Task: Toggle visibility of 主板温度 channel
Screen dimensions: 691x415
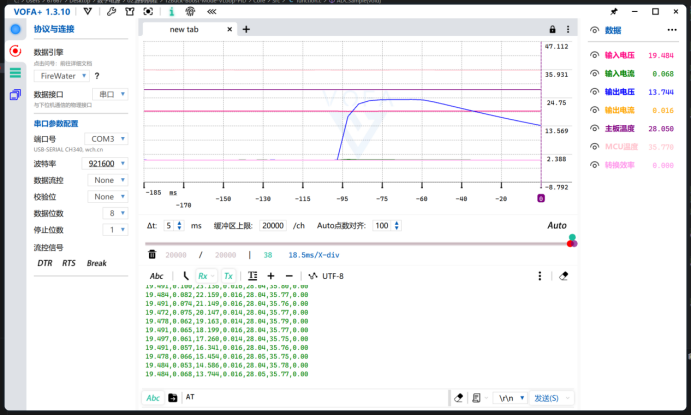Action: tap(594, 128)
